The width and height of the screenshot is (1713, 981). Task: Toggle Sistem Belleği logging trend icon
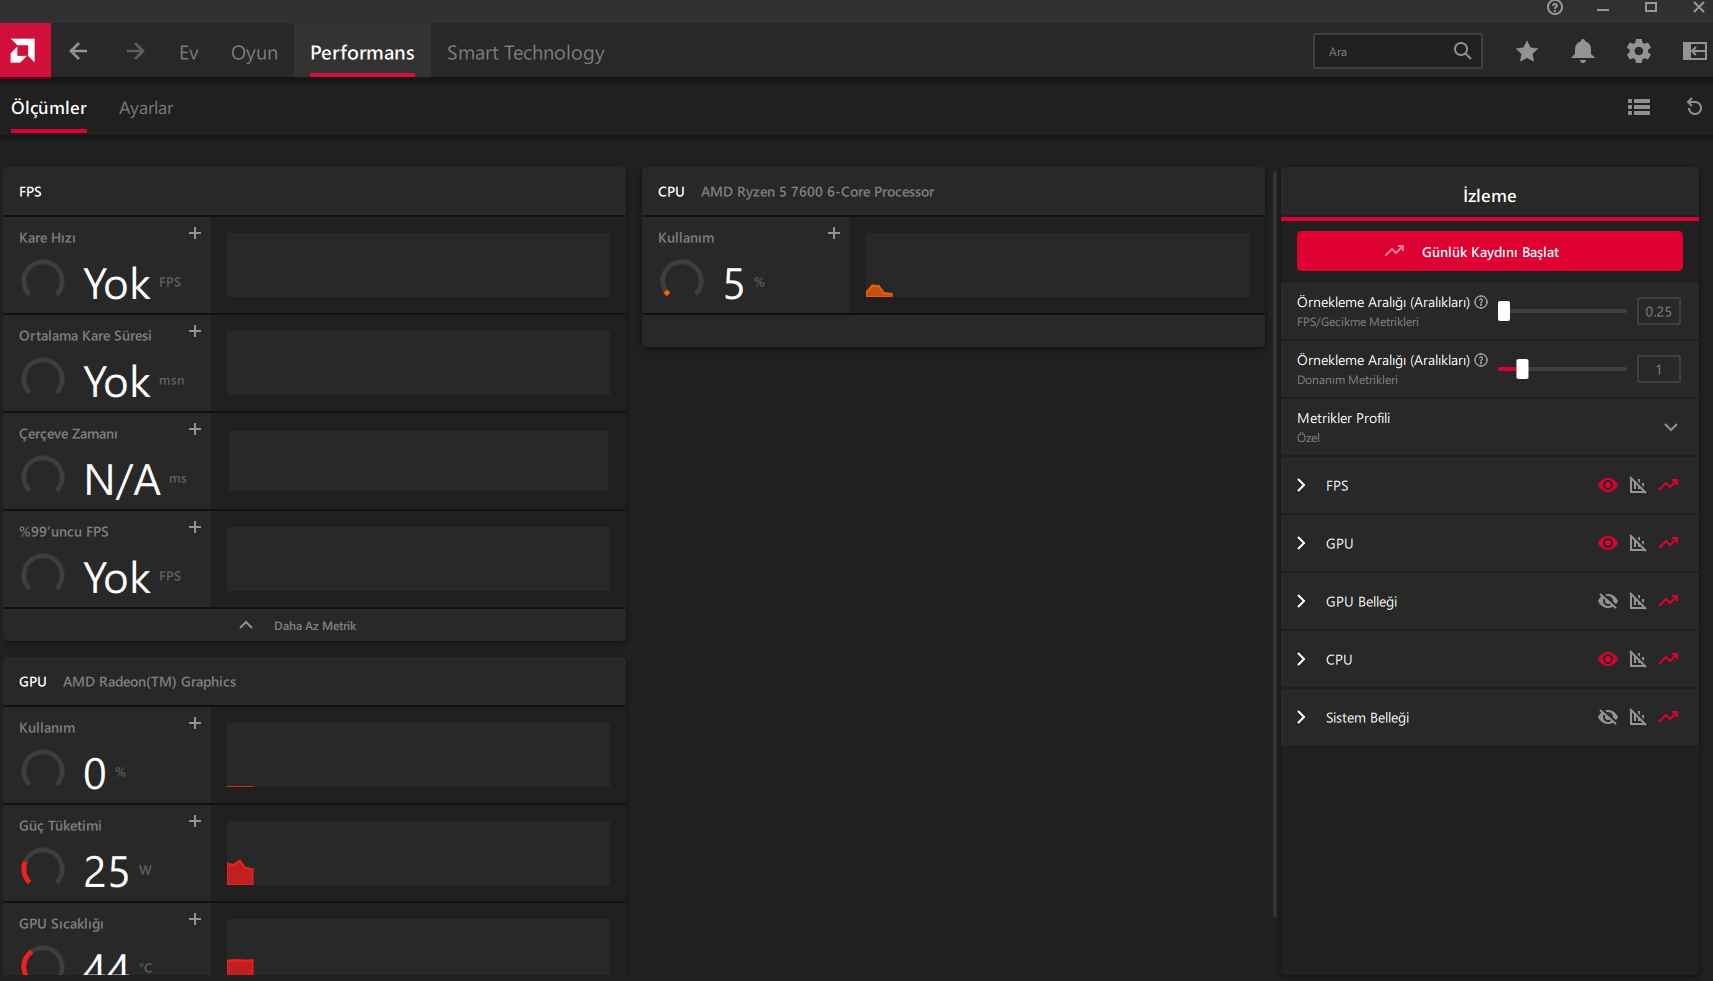pyautogui.click(x=1668, y=717)
